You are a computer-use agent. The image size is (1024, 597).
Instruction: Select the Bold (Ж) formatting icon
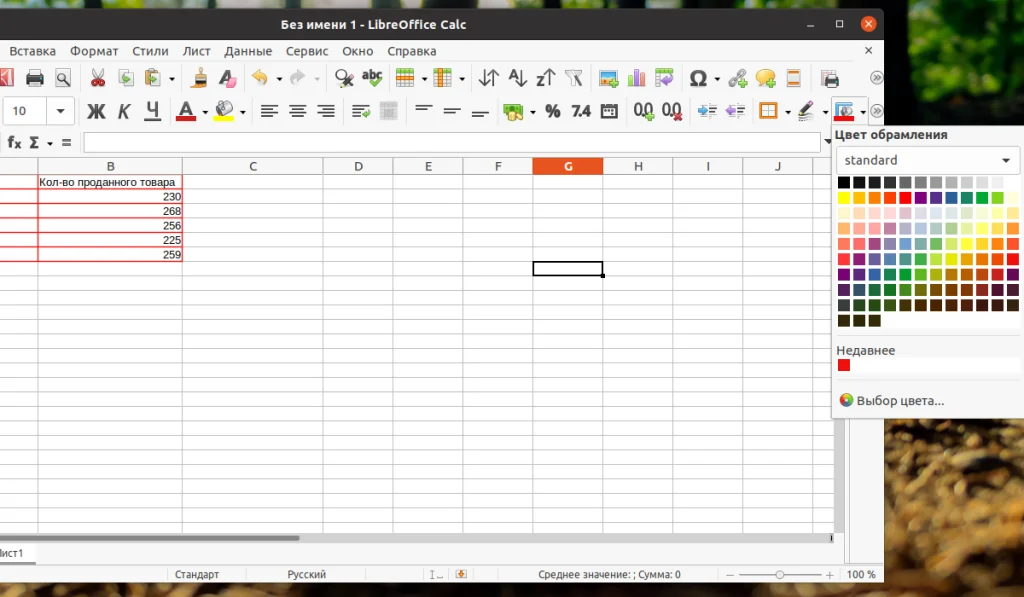96,111
